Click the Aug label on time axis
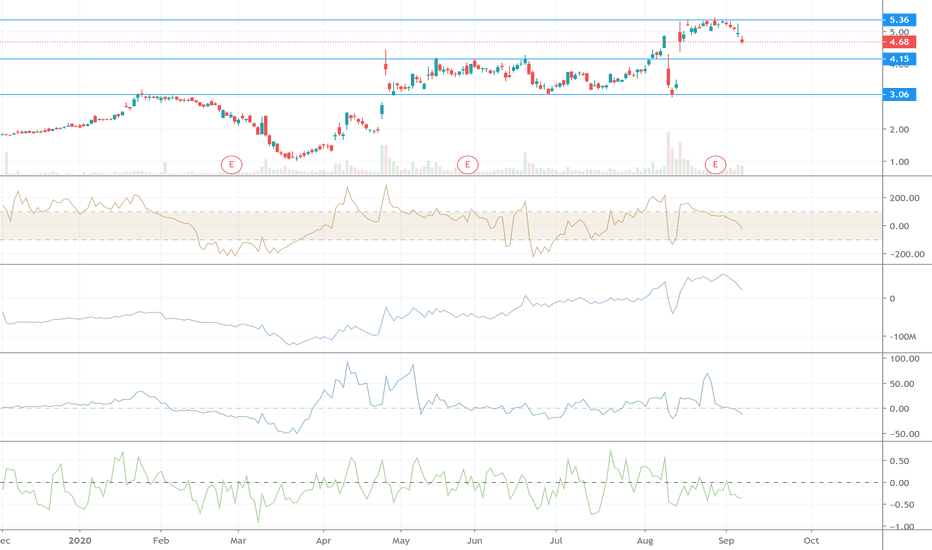The image size is (932, 550). click(645, 540)
